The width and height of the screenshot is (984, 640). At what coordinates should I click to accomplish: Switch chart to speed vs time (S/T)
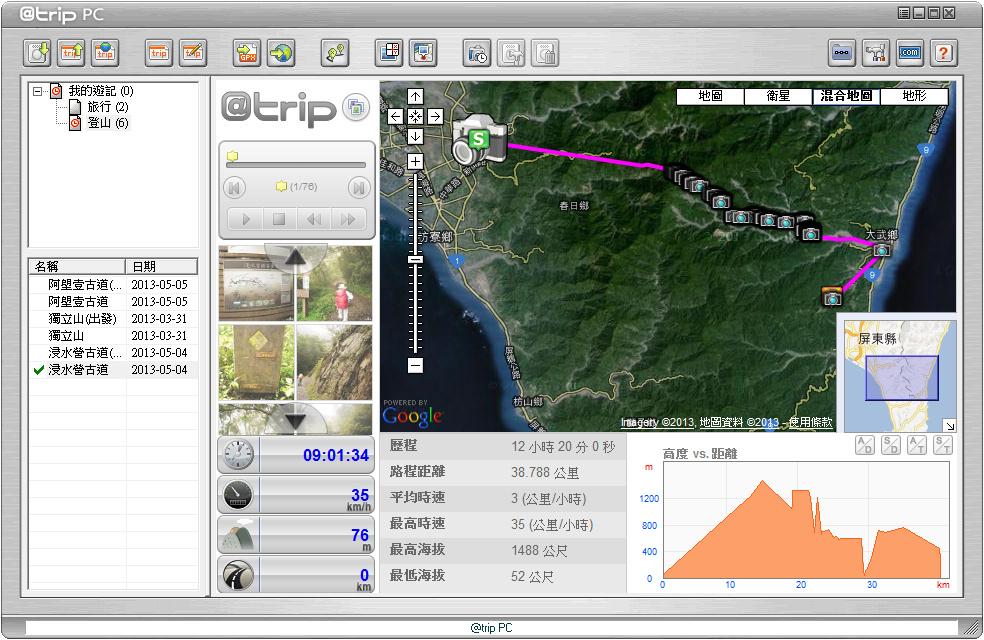[x=943, y=445]
